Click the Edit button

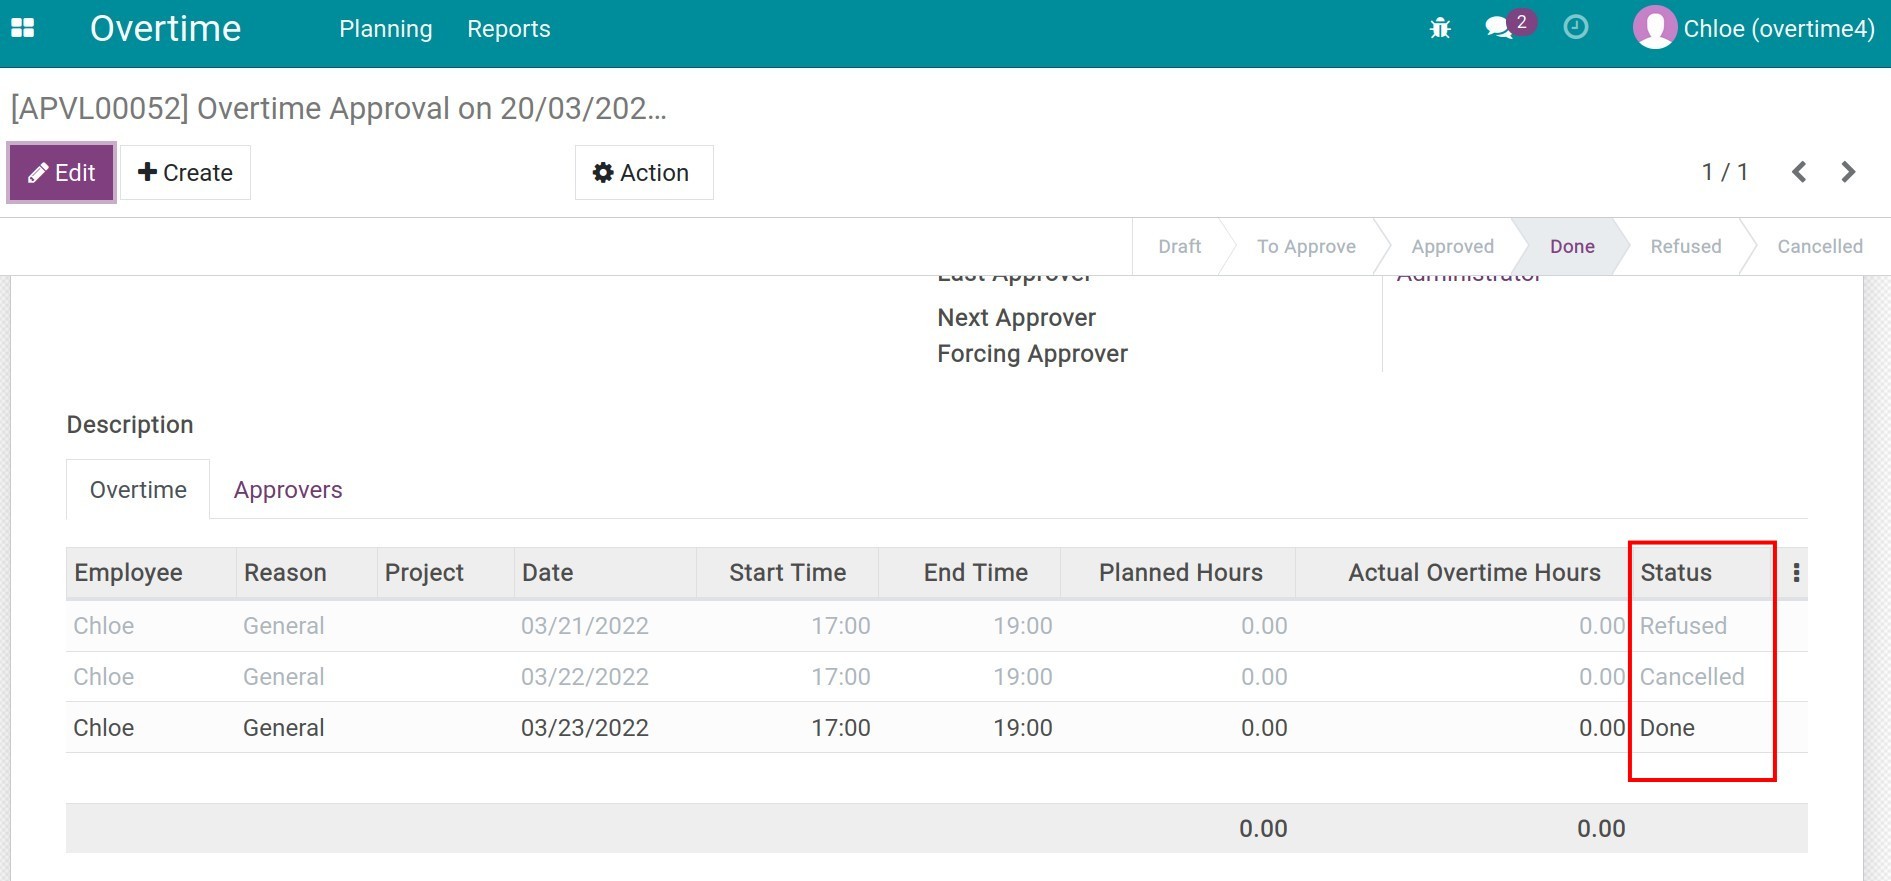pyautogui.click(x=62, y=173)
